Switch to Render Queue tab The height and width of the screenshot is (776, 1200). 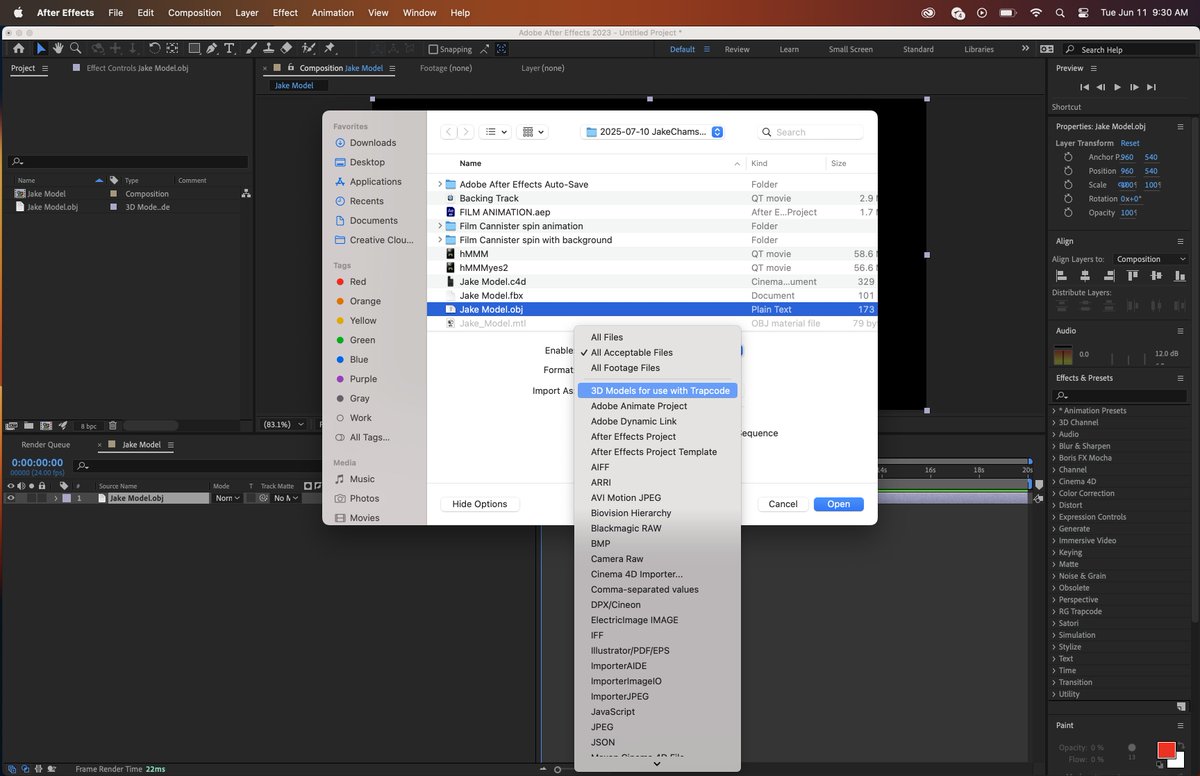point(46,444)
